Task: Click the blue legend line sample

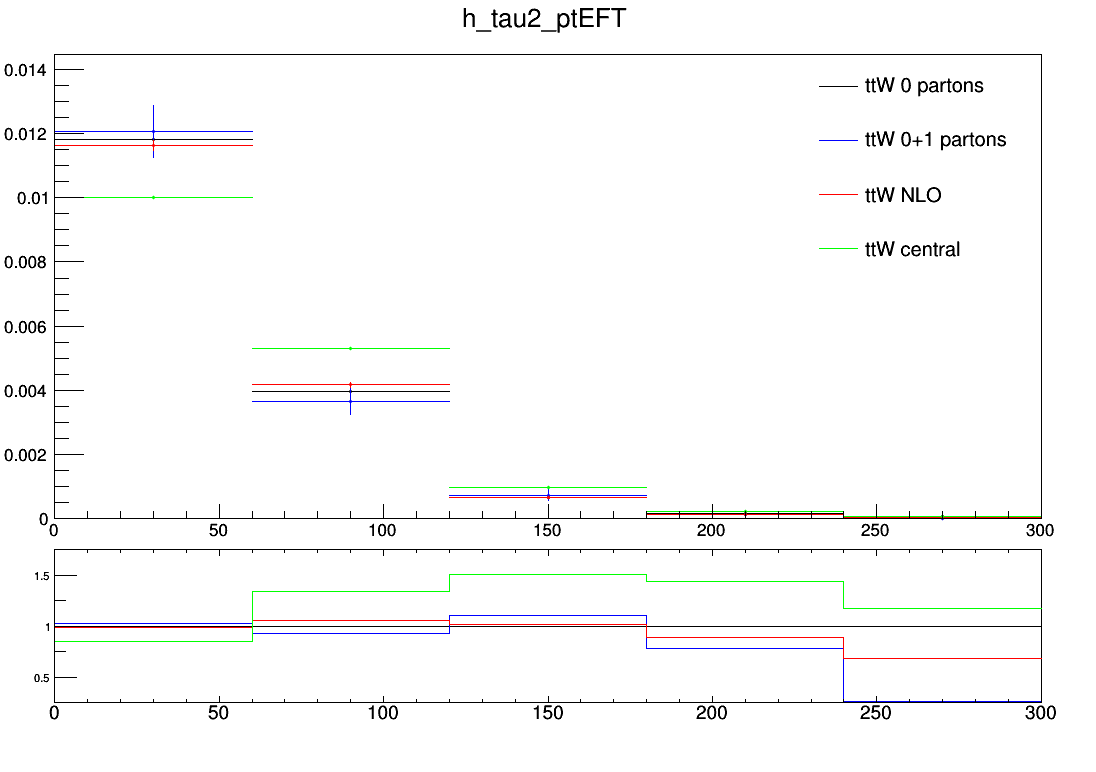Action: coord(838,141)
